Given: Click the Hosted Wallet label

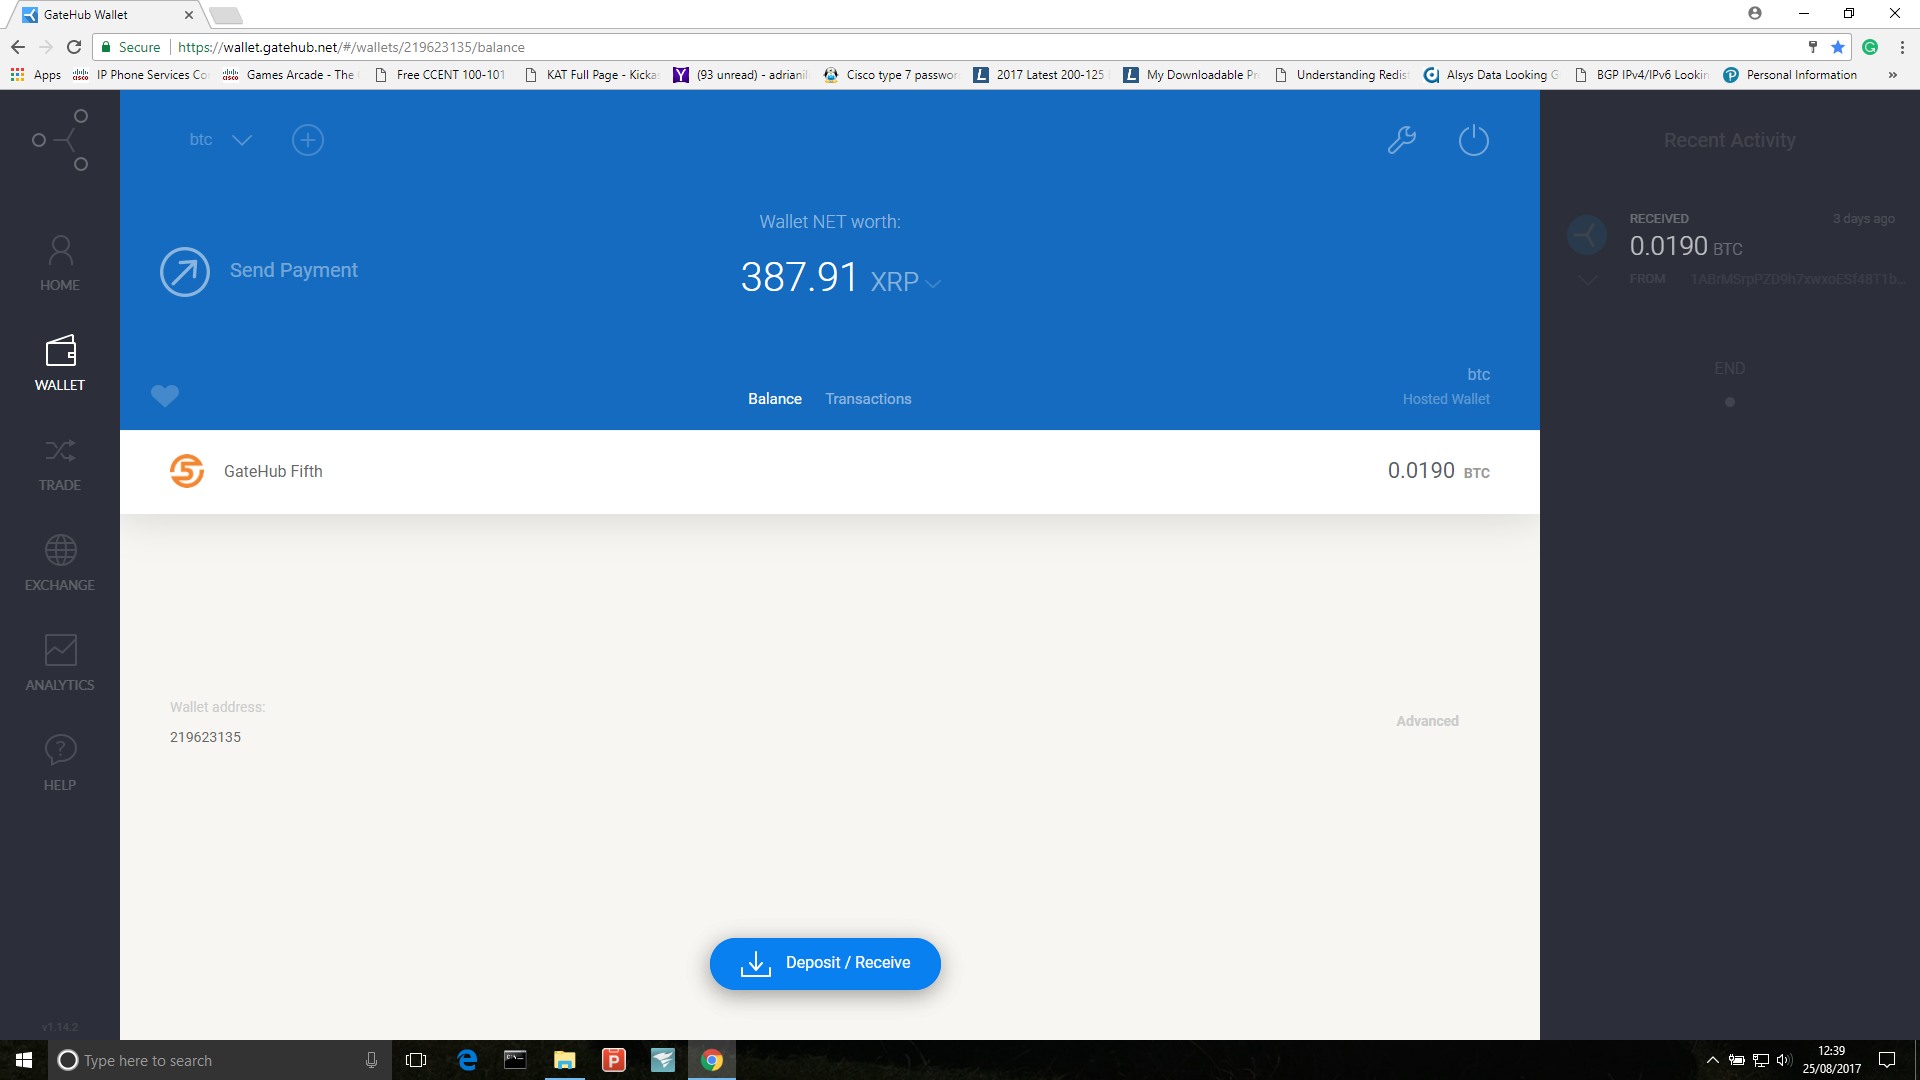Looking at the screenshot, I should point(1446,399).
